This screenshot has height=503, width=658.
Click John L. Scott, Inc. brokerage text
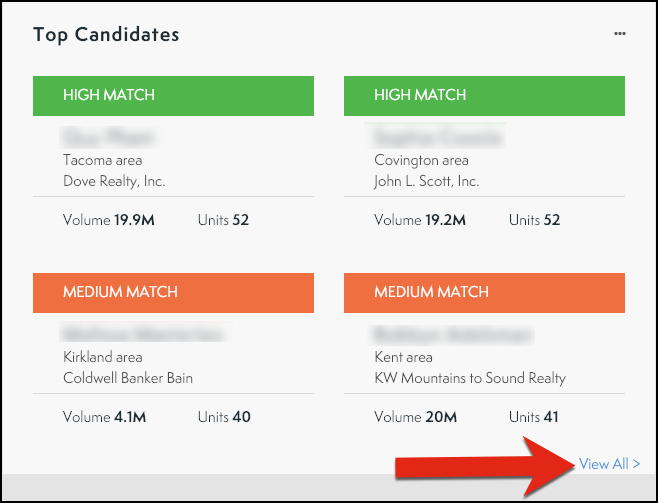coord(427,182)
